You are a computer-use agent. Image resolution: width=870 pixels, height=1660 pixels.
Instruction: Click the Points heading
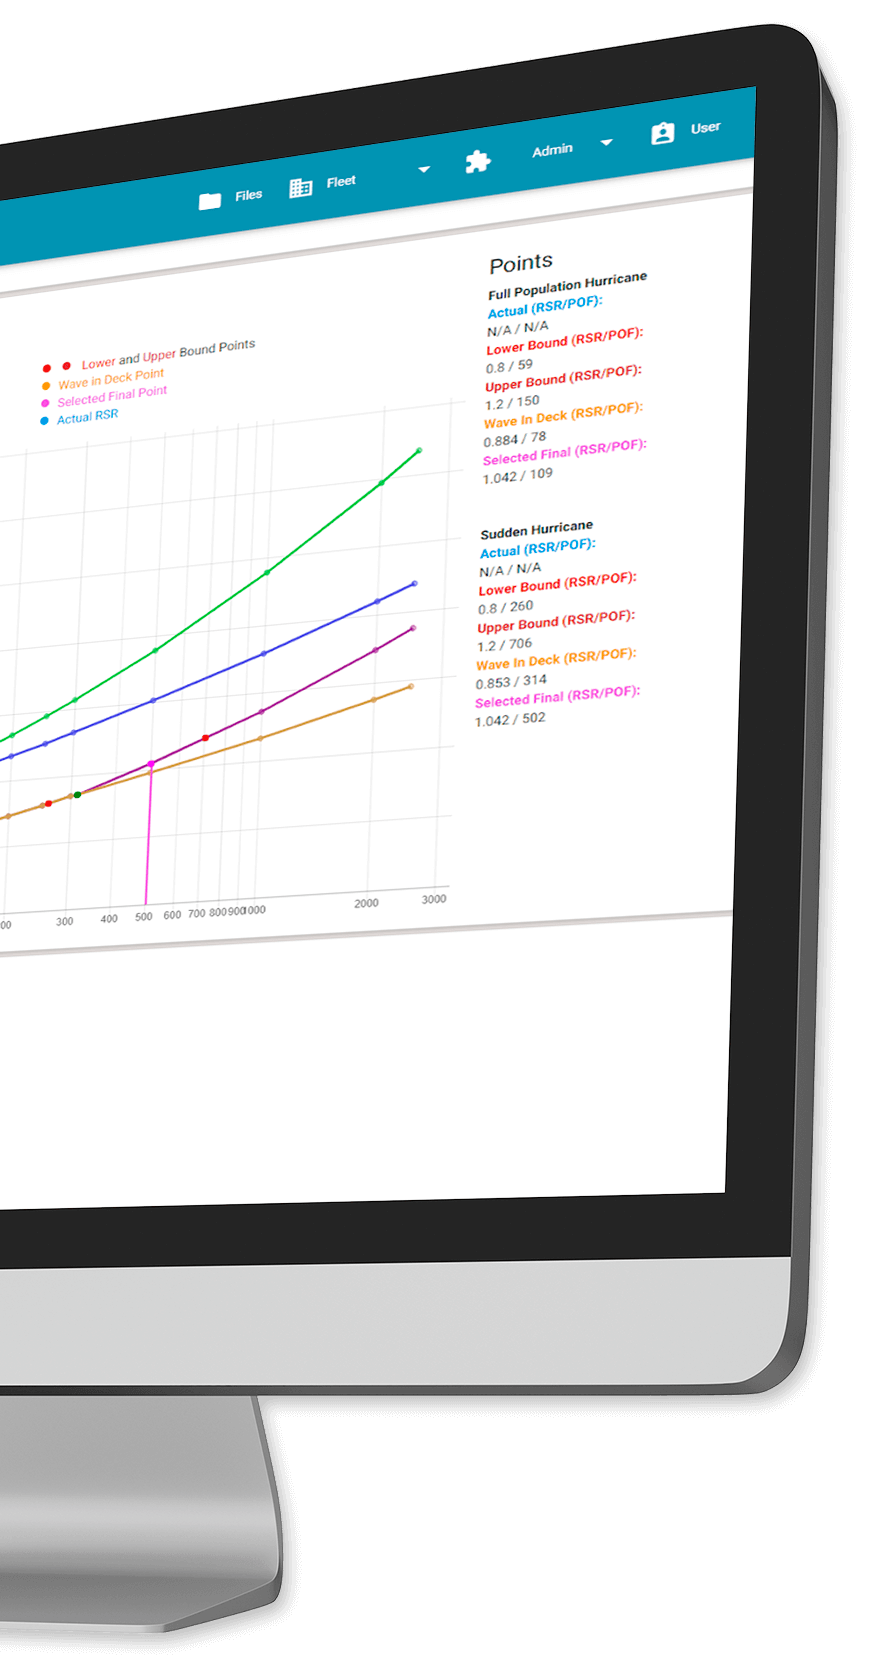click(x=521, y=264)
